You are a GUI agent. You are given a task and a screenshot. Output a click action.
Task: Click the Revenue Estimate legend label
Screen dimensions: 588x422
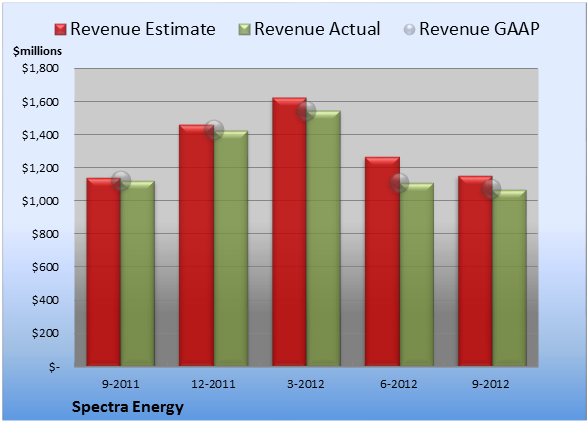[143, 29]
